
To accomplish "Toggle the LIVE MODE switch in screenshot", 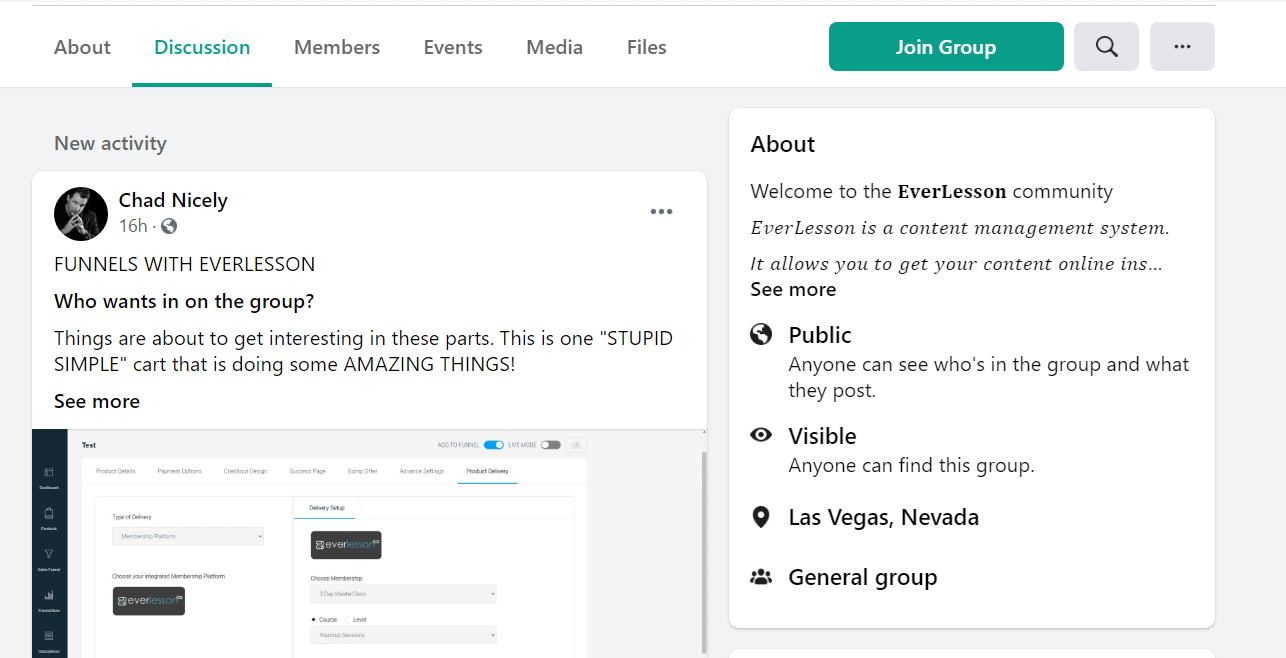I will point(551,445).
